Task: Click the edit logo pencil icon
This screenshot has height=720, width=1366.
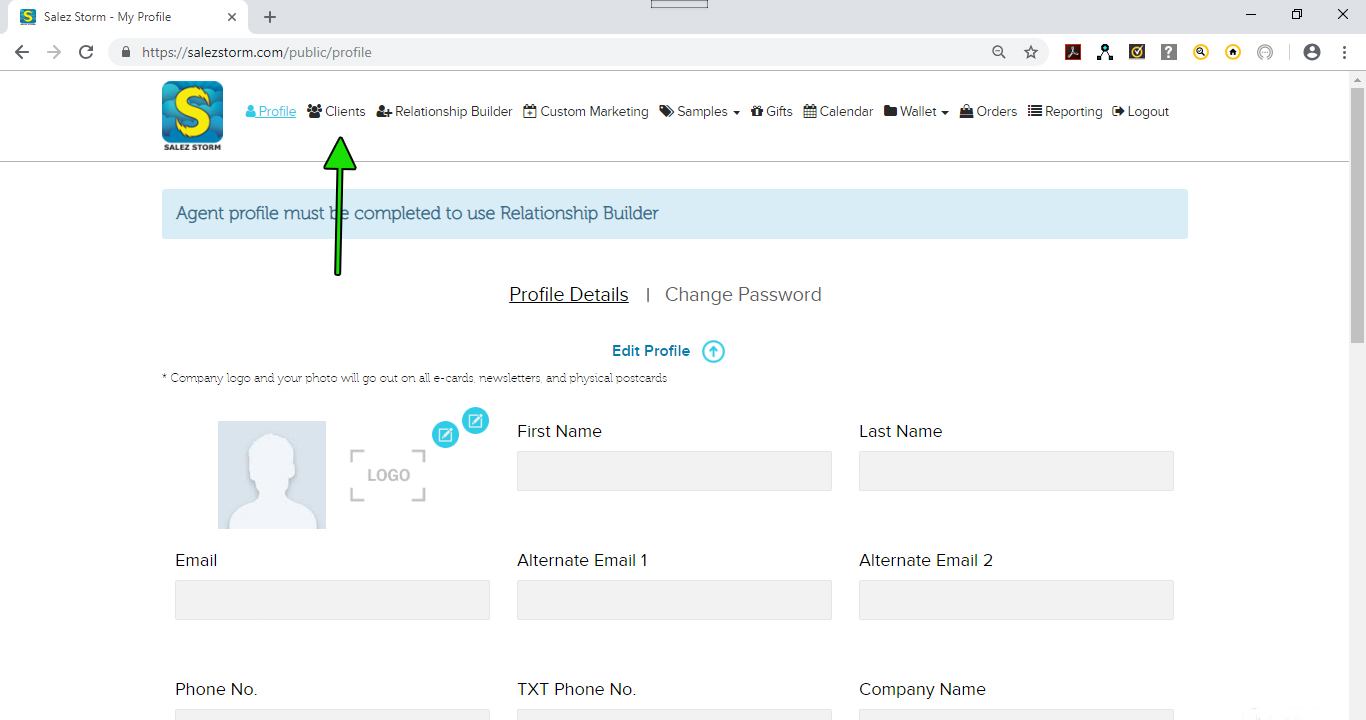Action: click(476, 420)
